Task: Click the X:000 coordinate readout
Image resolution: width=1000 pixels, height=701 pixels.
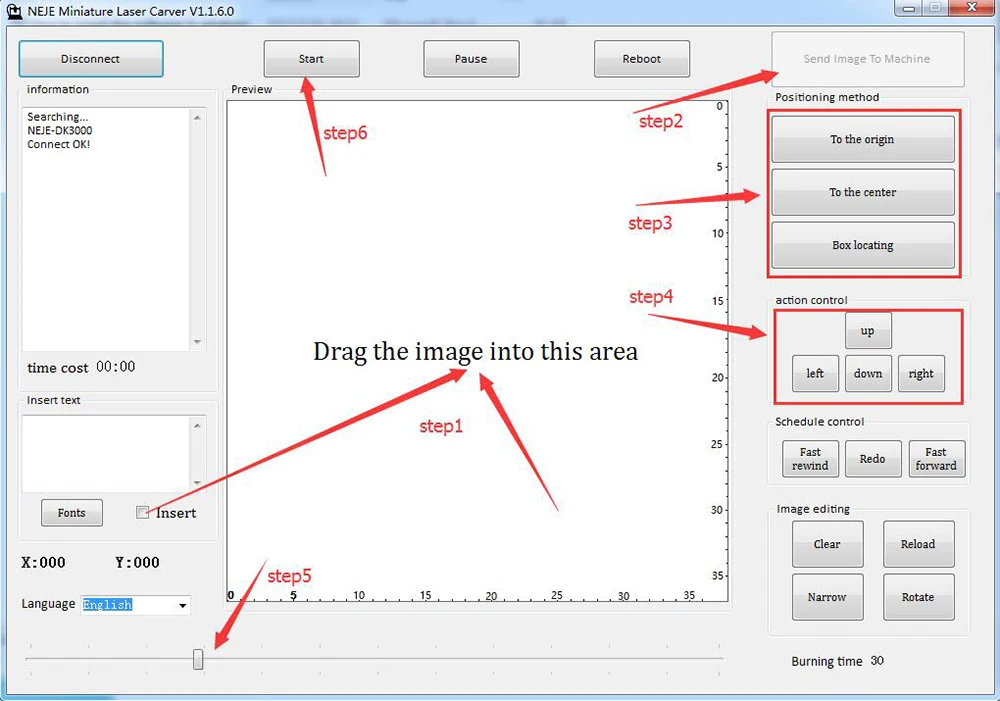Action: click(43, 563)
